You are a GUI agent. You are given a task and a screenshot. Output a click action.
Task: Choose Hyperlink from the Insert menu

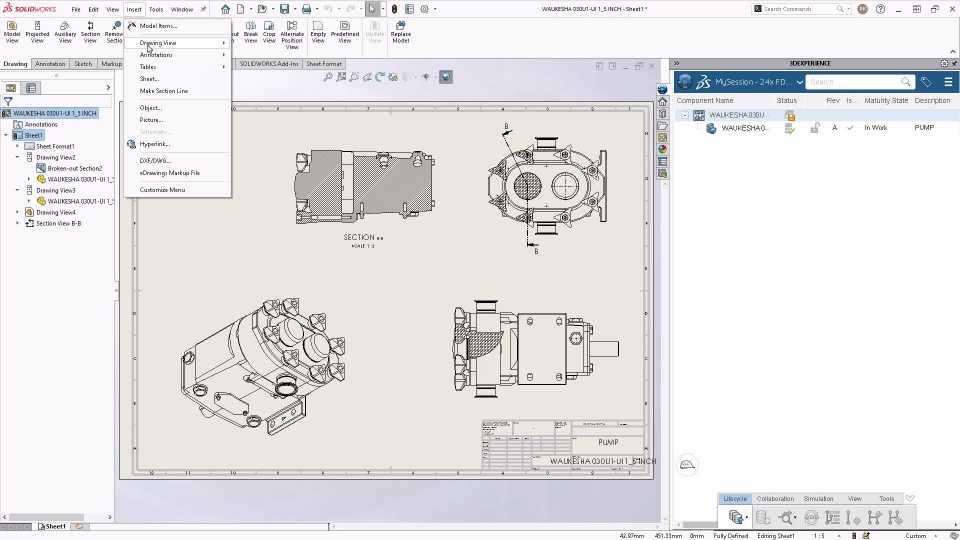pyautogui.click(x=178, y=144)
